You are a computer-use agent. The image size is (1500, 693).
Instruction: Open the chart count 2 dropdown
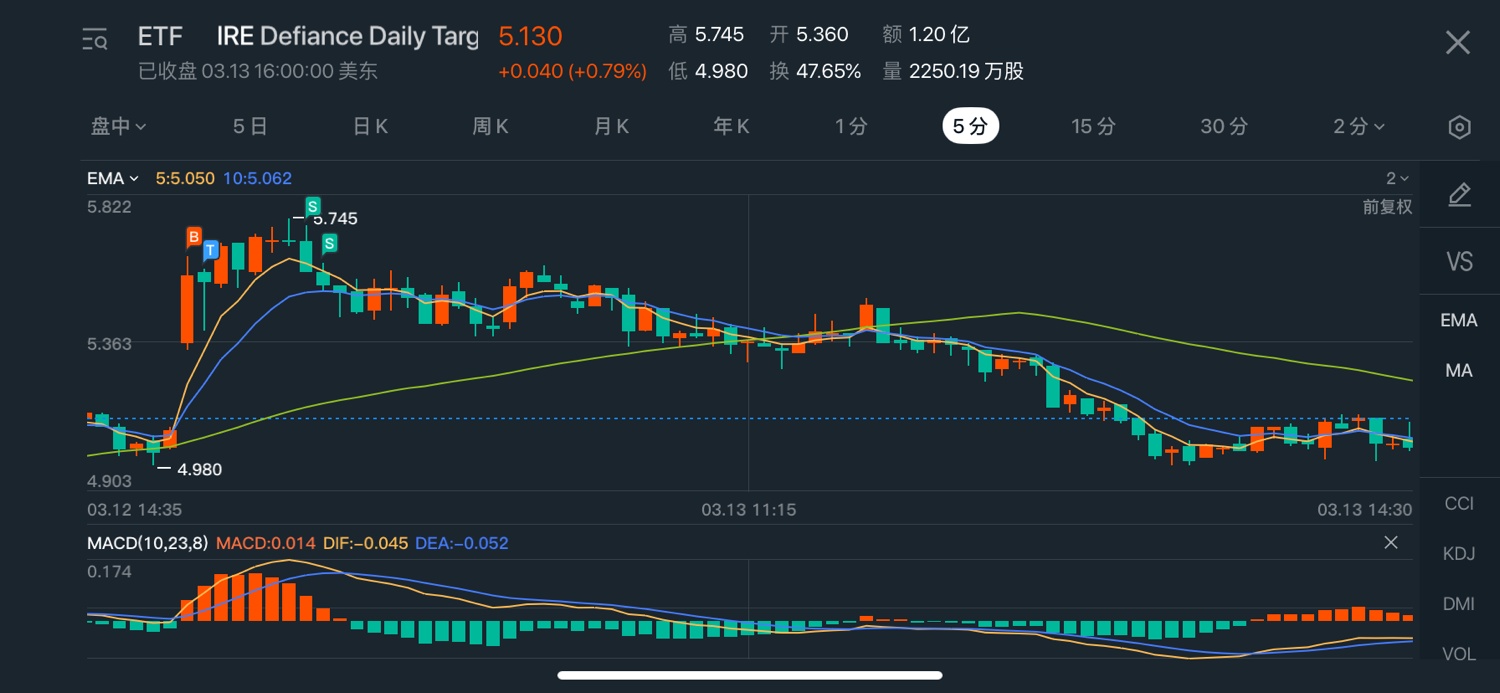tap(1397, 179)
